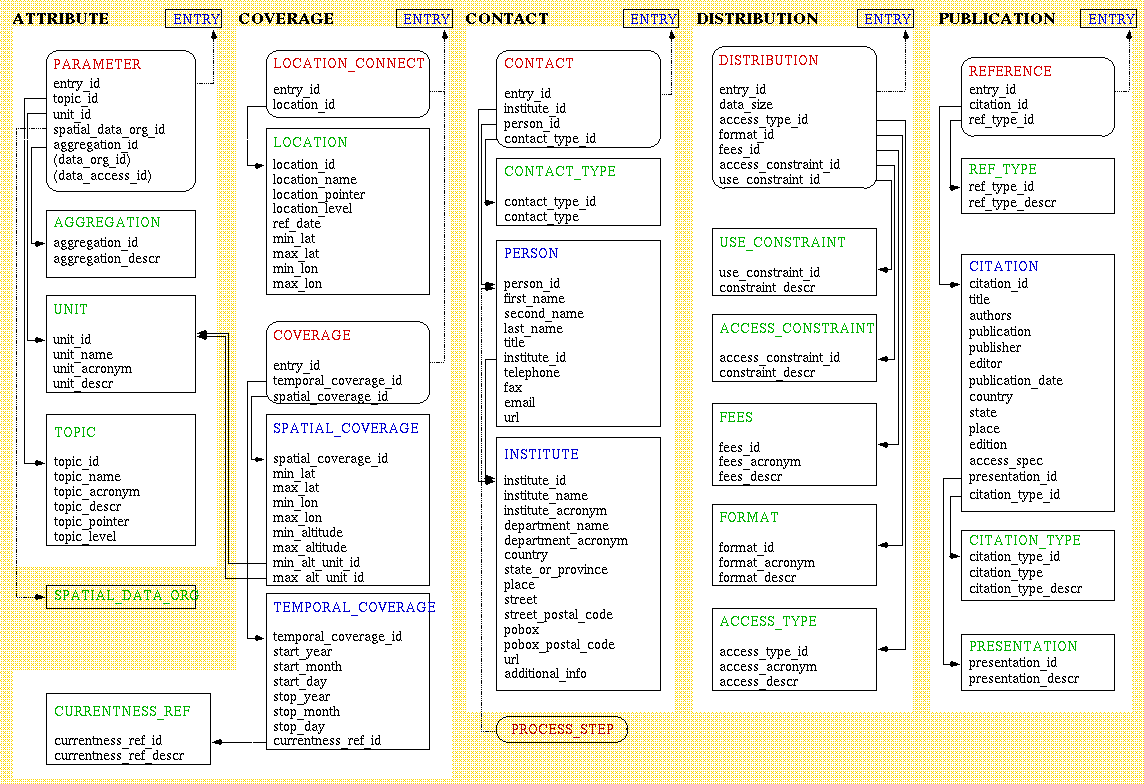The height and width of the screenshot is (784, 1144).
Task: Open the CURRENTNESS_REF table title
Action: (122, 711)
